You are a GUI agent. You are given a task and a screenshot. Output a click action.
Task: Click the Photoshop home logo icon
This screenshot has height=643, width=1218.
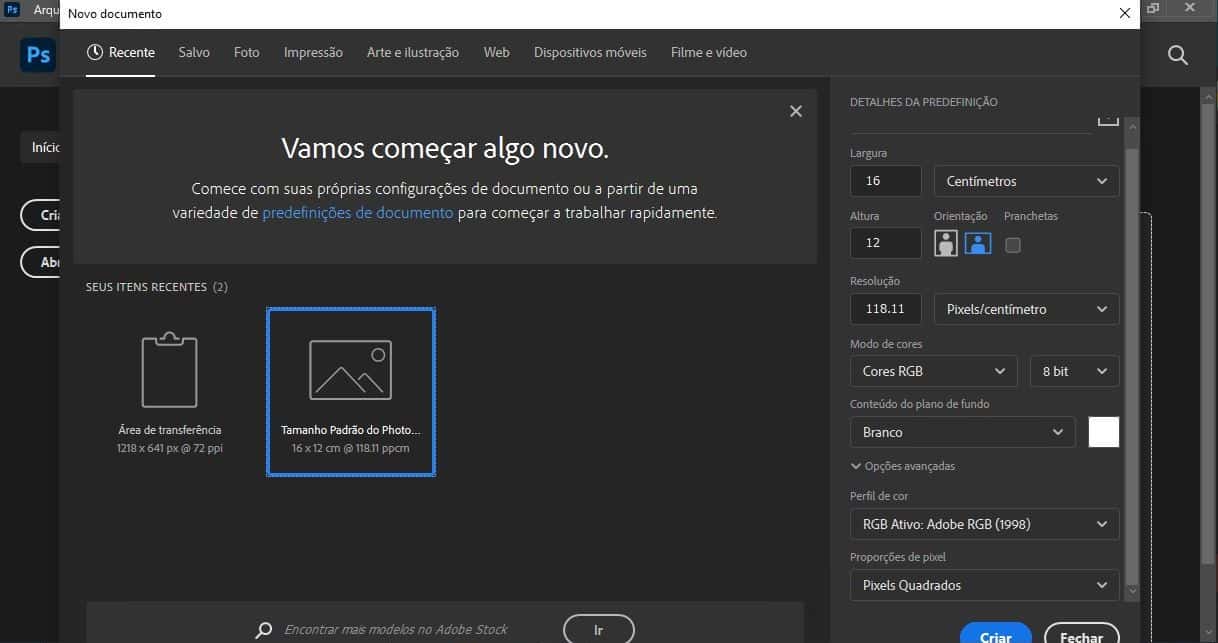click(38, 55)
